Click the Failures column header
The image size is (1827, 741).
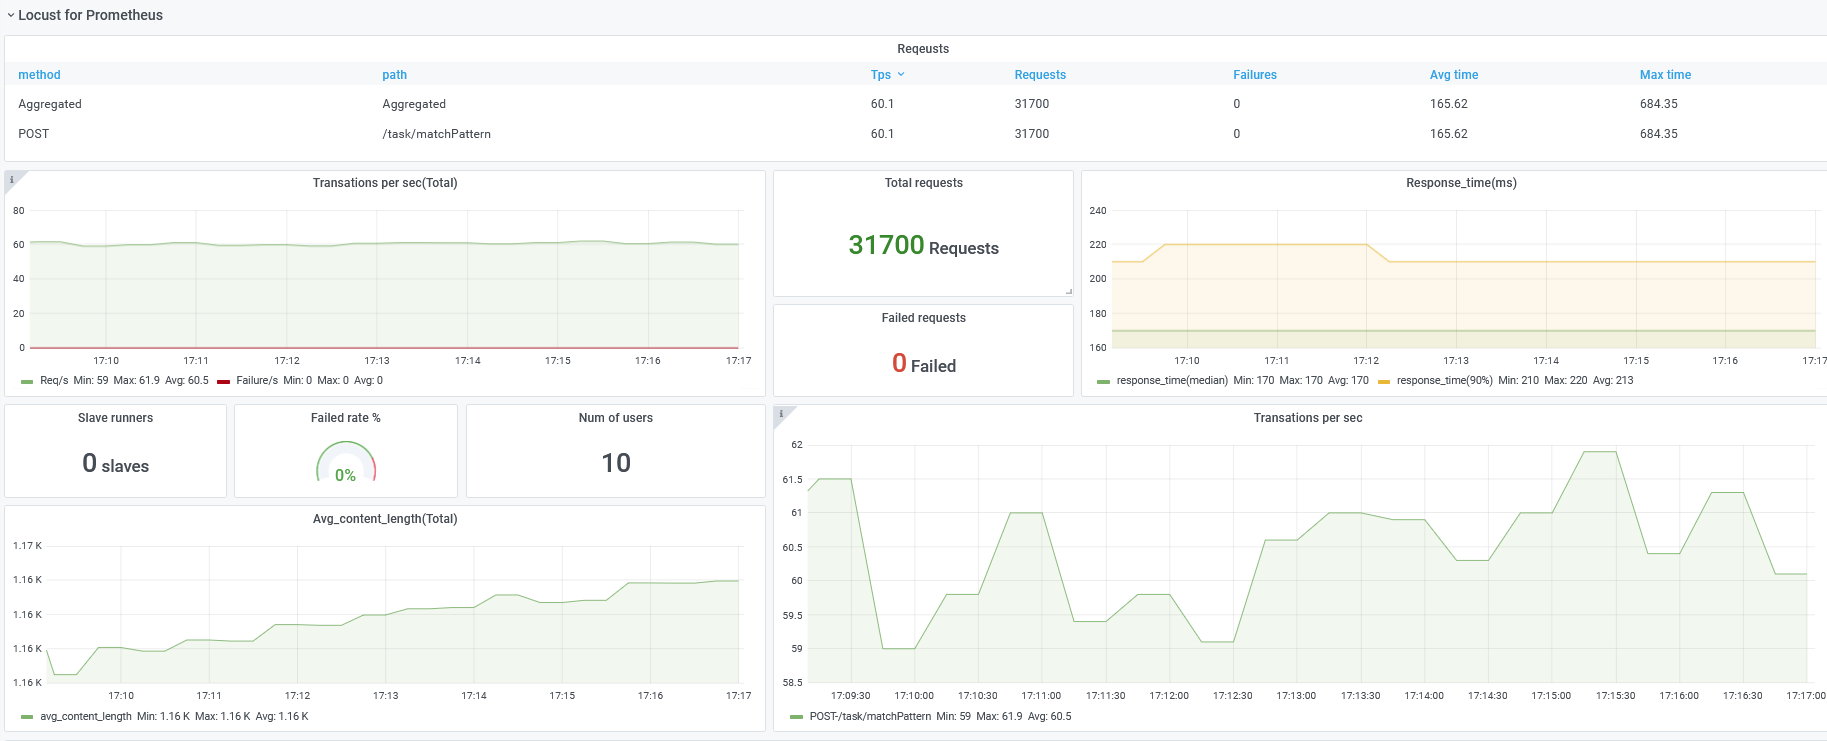coord(1255,75)
